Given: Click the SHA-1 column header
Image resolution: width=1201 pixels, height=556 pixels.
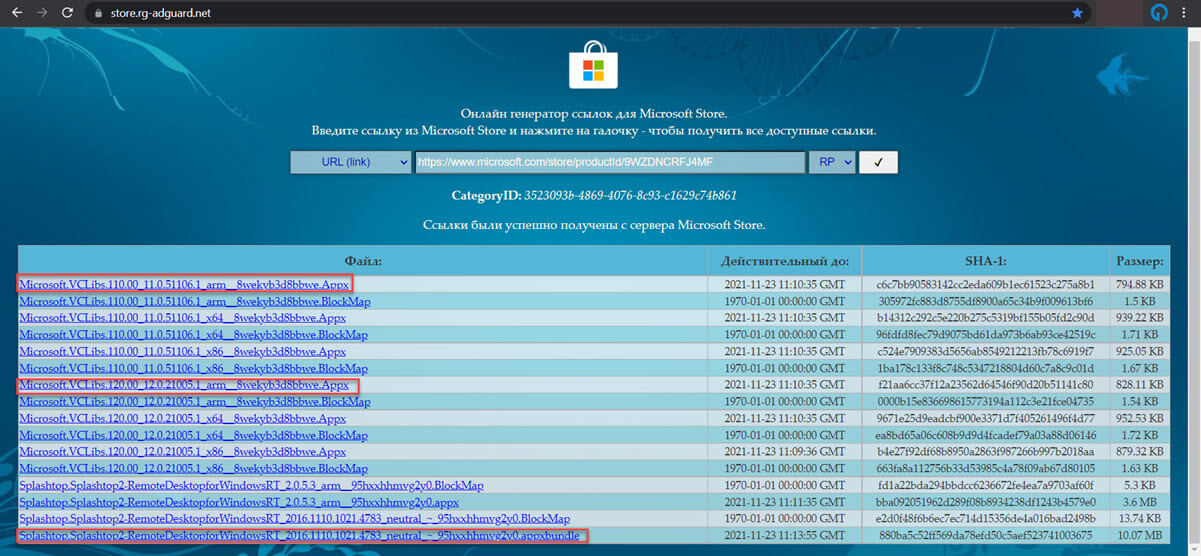Looking at the screenshot, I should [x=984, y=261].
